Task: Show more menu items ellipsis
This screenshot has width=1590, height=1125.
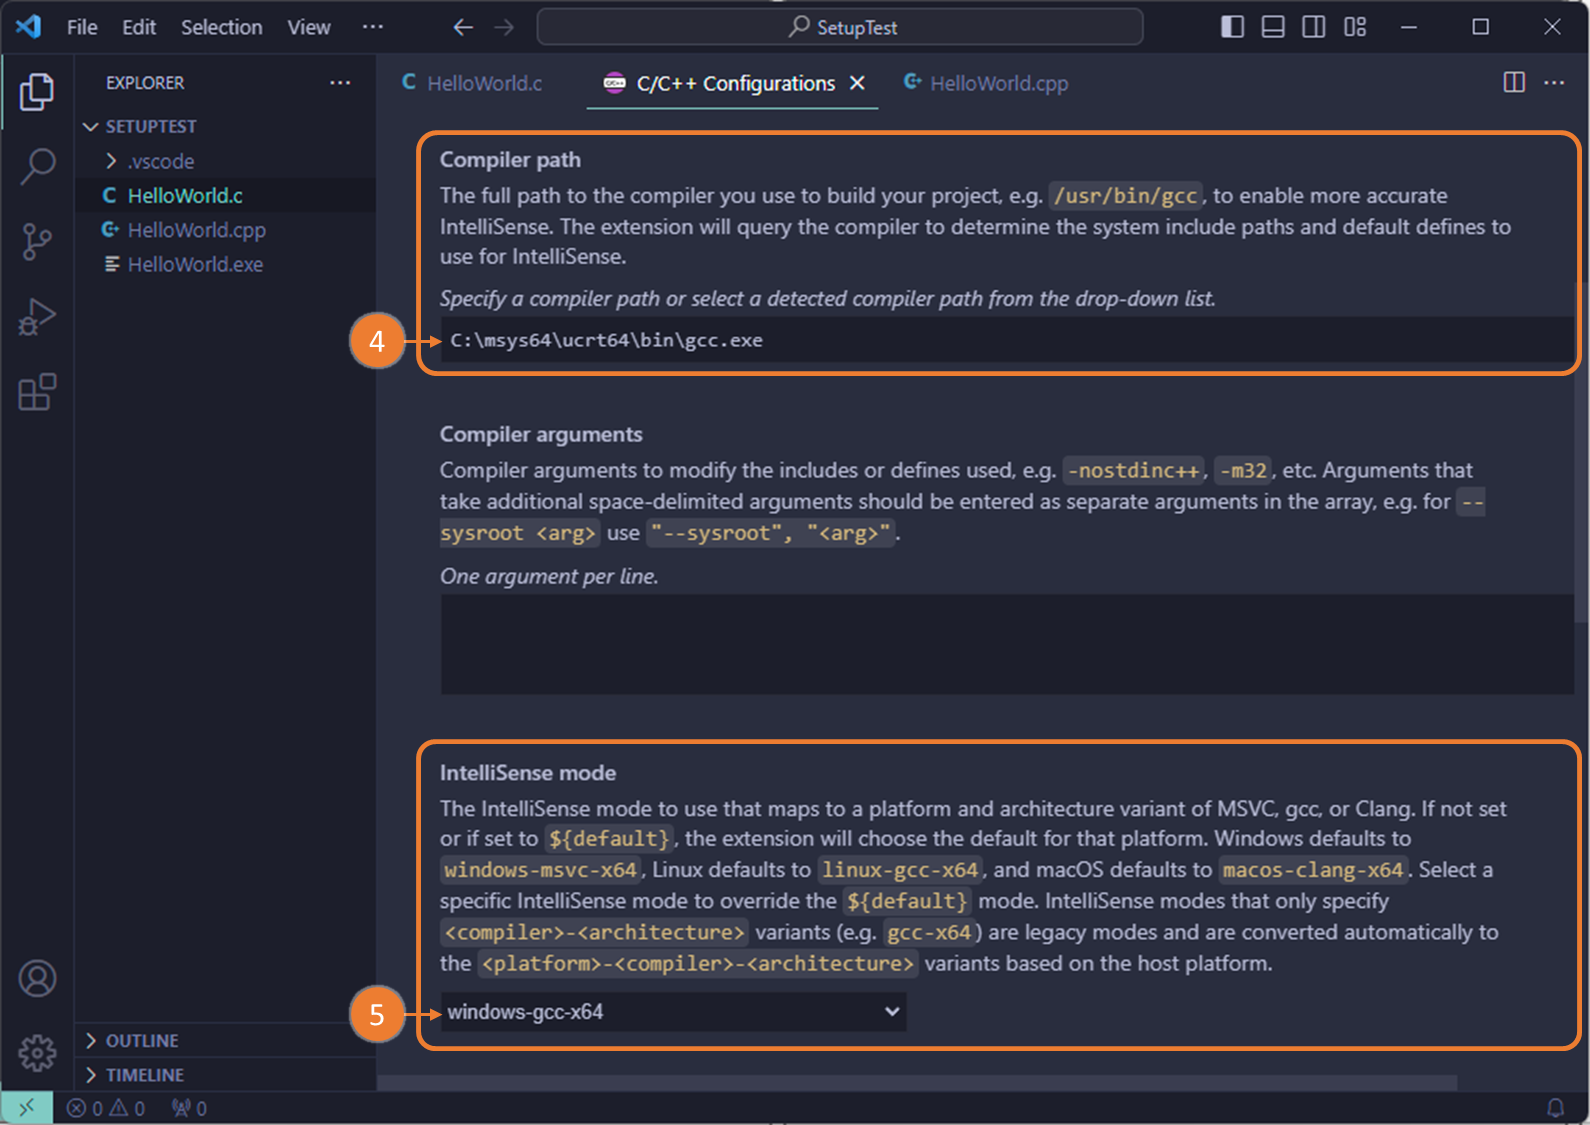Action: coord(373,27)
